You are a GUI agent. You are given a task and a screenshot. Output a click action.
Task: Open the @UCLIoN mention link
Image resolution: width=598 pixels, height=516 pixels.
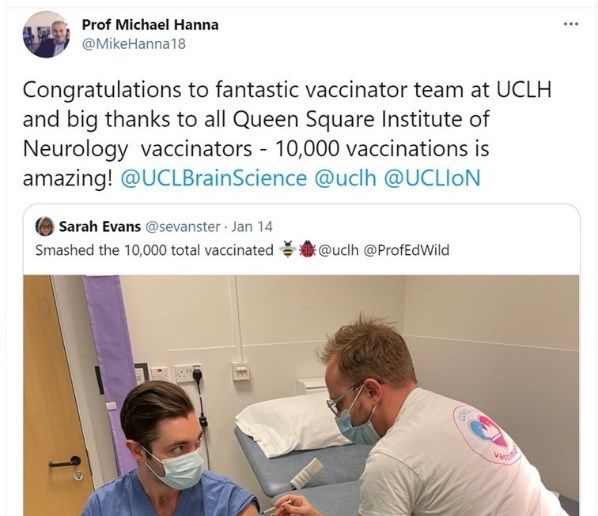coord(432,178)
